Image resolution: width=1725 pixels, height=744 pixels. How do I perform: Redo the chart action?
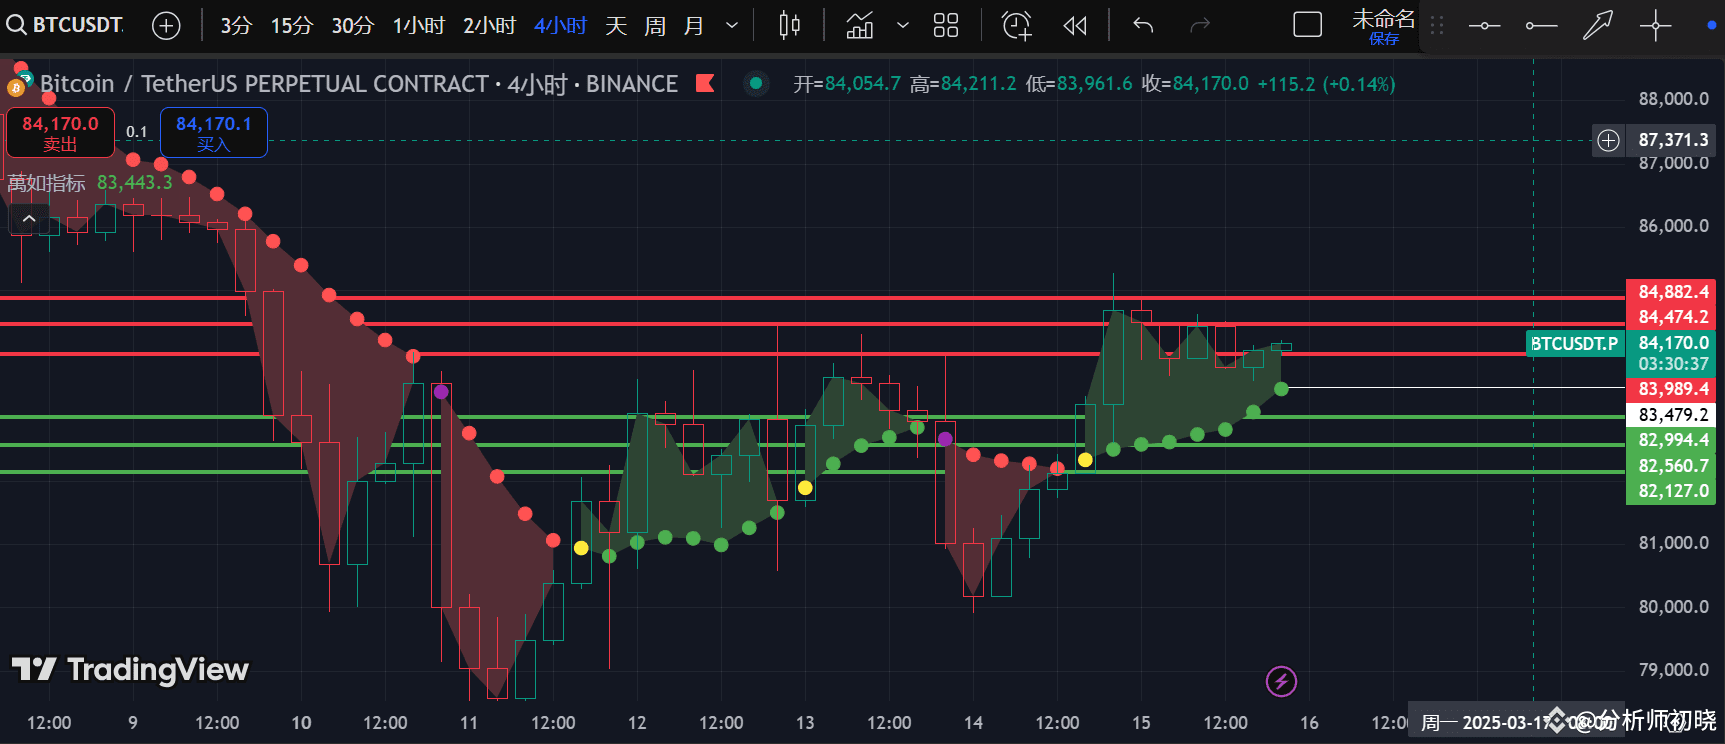click(x=1200, y=26)
